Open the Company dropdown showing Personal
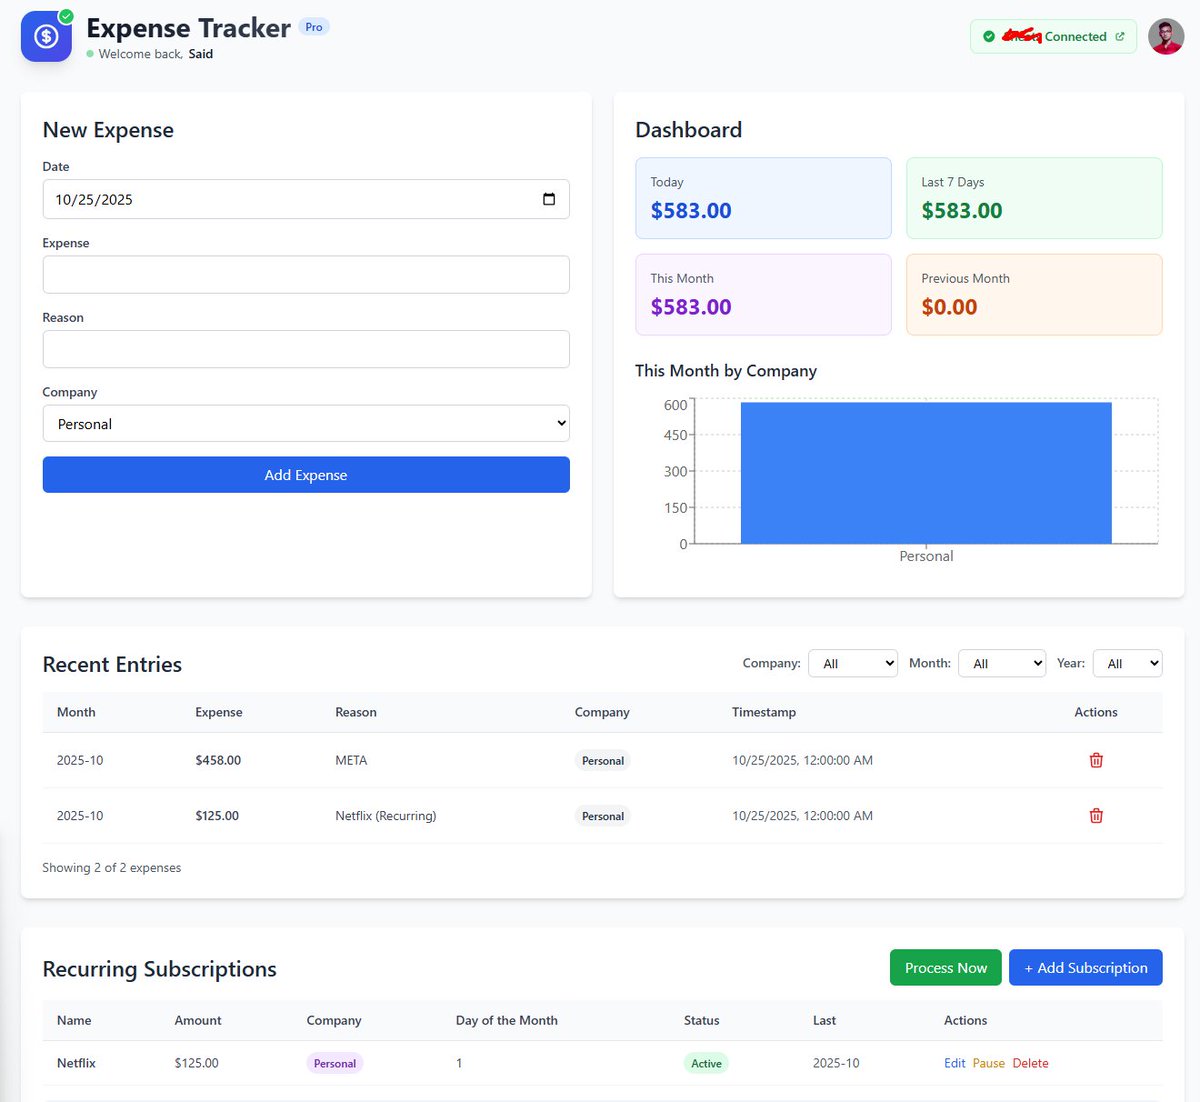Image resolution: width=1200 pixels, height=1102 pixels. click(306, 423)
